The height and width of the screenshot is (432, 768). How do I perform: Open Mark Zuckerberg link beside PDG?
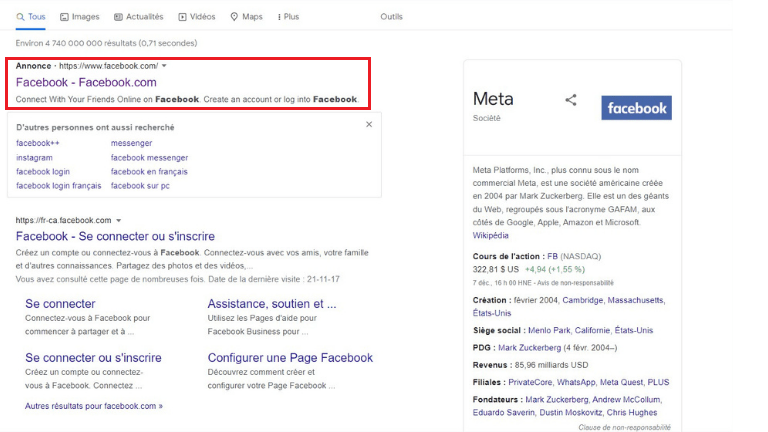click(529, 348)
